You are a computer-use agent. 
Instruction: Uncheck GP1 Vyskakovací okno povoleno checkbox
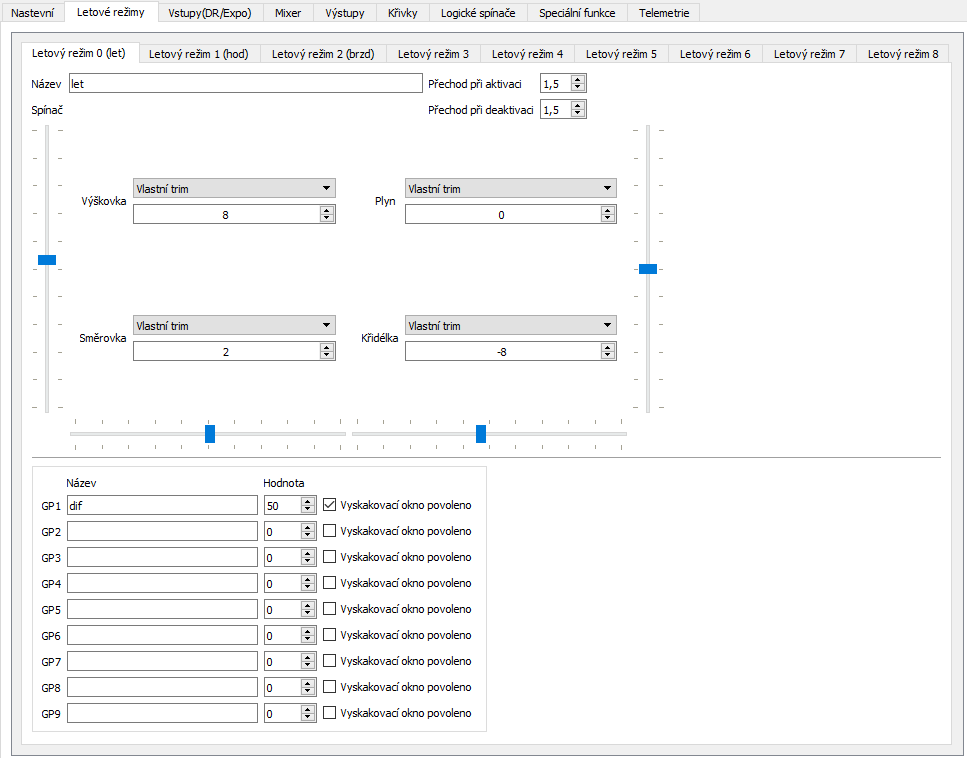click(330, 505)
